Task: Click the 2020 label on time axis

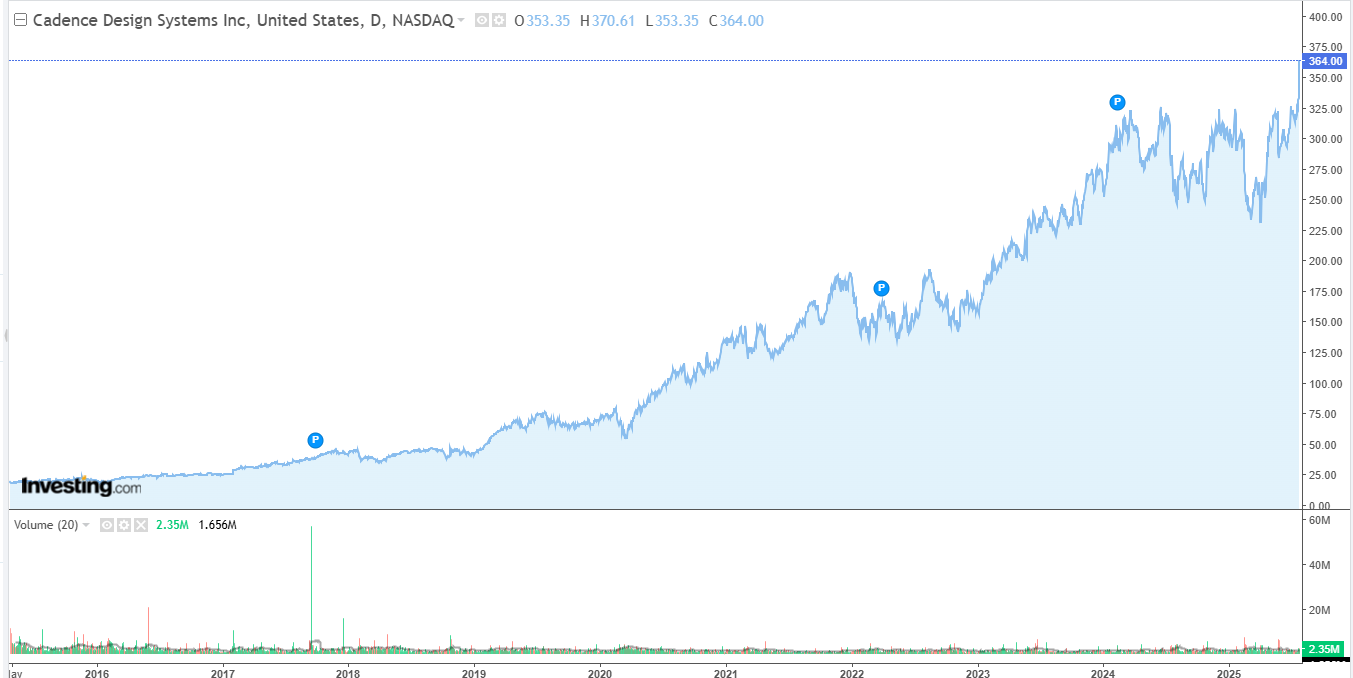Action: click(x=600, y=670)
